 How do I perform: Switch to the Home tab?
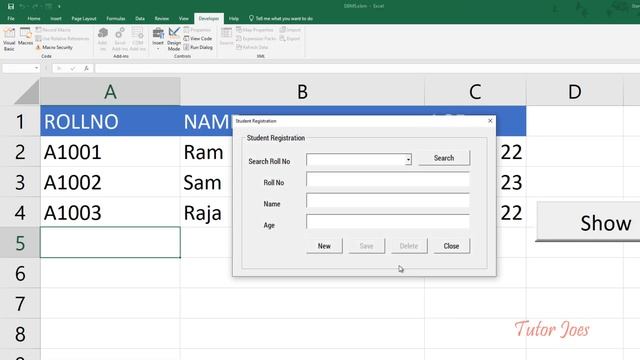(34, 18)
